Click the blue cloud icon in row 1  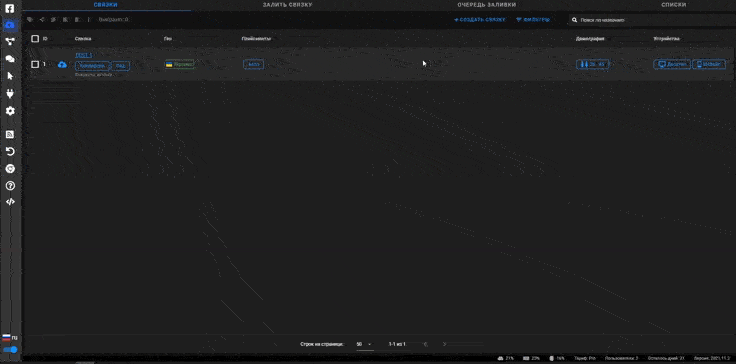click(x=62, y=64)
